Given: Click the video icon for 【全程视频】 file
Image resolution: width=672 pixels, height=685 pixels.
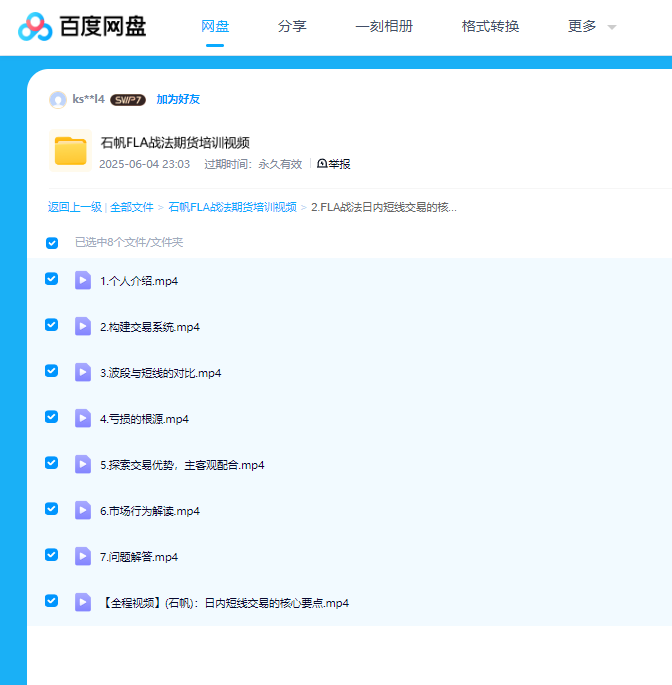Looking at the screenshot, I should tap(83, 602).
